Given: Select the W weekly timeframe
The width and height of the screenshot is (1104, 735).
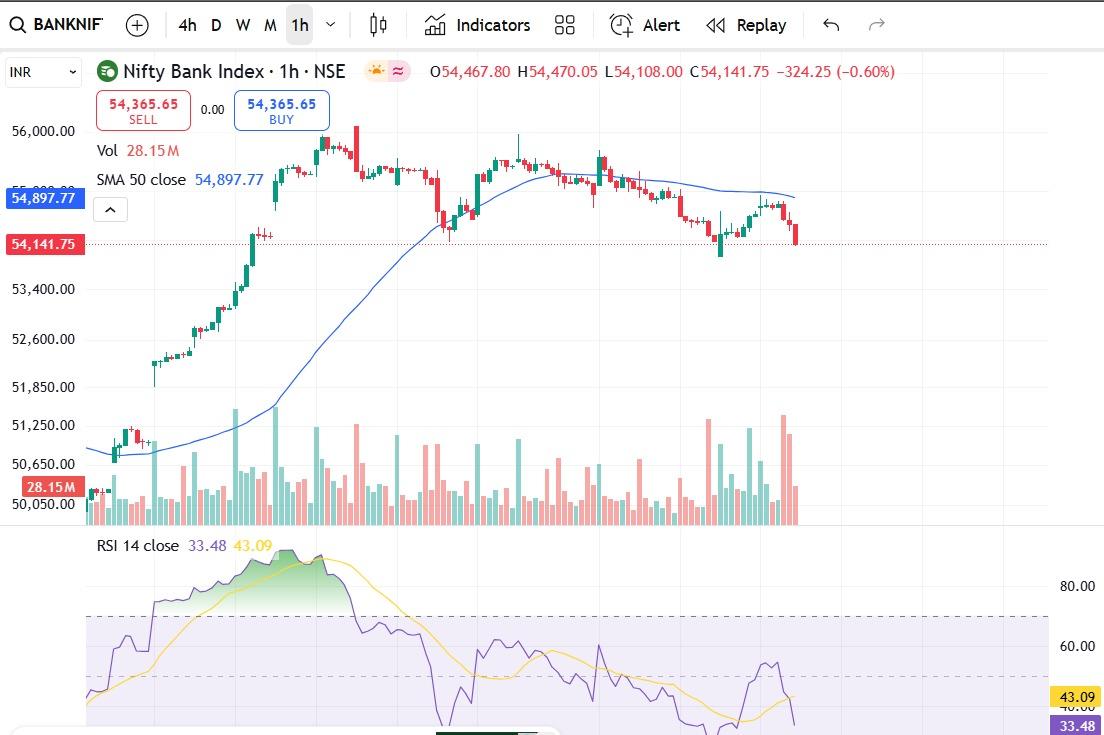Looking at the screenshot, I should point(243,25).
